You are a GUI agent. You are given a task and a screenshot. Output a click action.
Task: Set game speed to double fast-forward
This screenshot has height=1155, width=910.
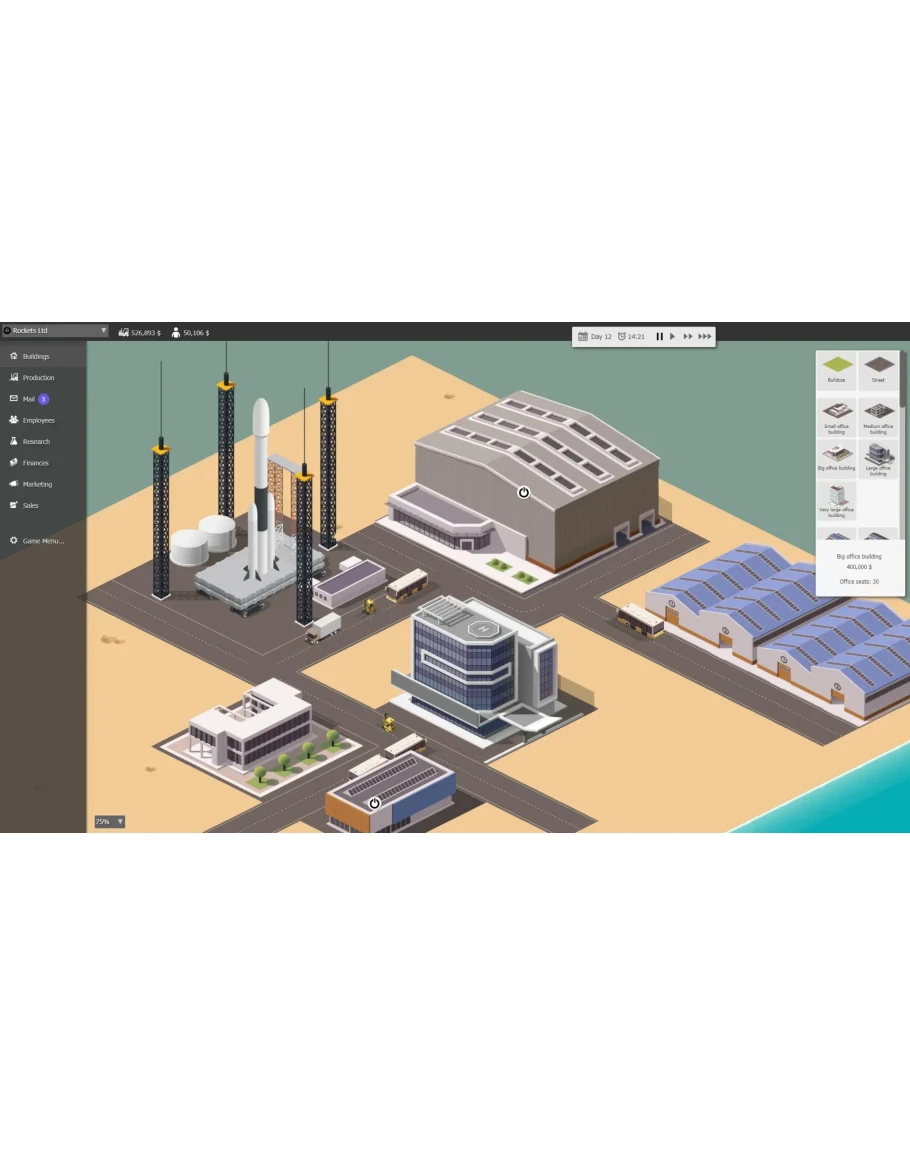(688, 337)
